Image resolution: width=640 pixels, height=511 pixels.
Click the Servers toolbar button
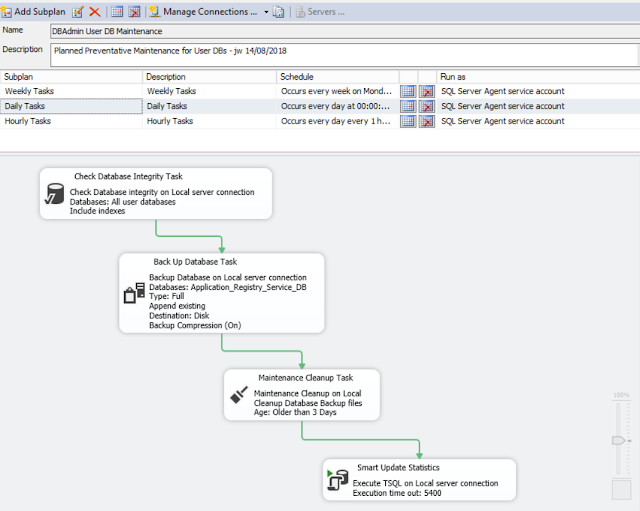320,12
